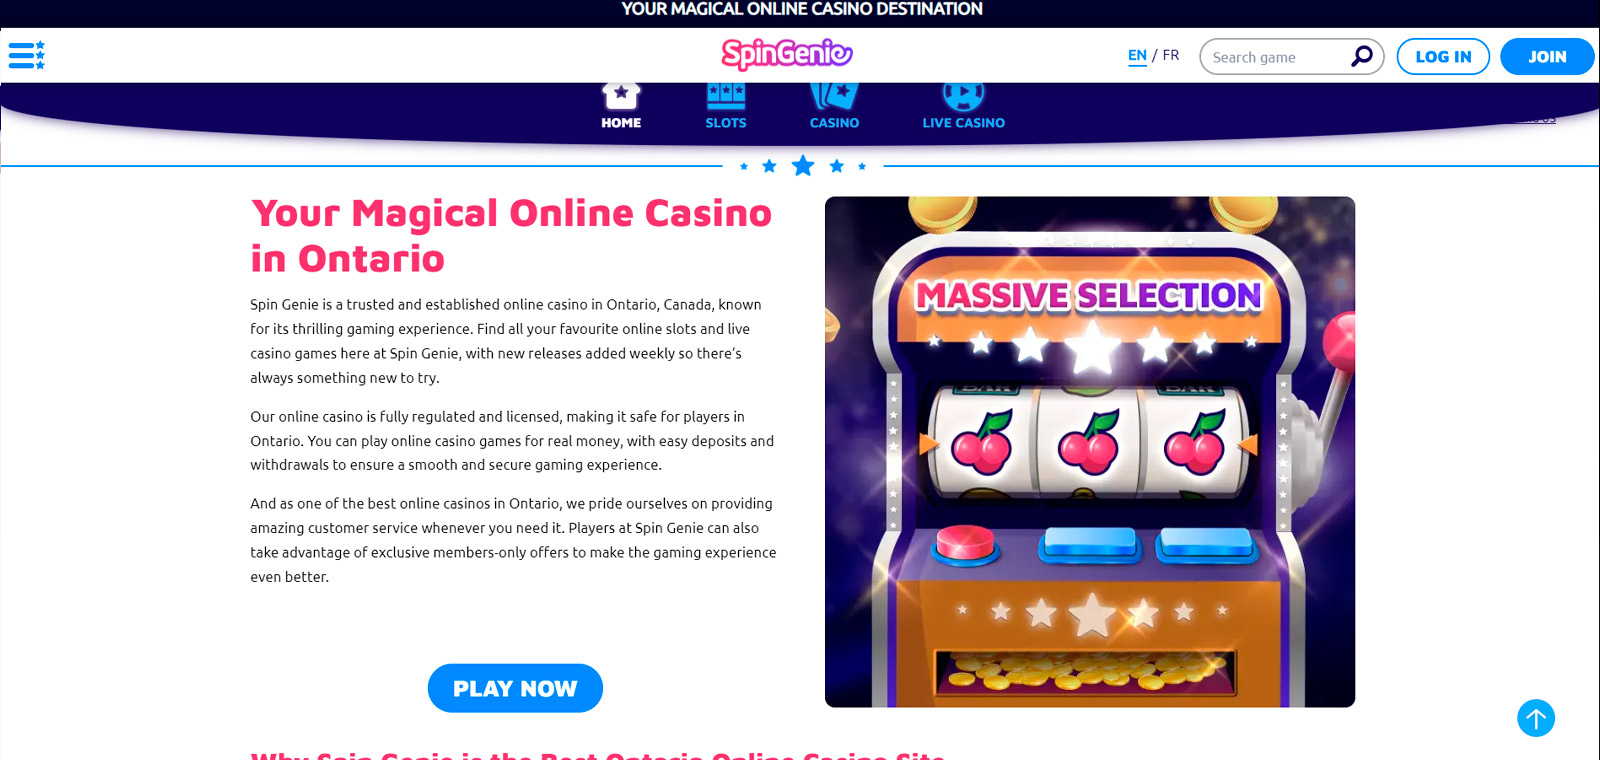Click the Massive Selection slot machine image
Screen dimensions: 1600x760
(x=1090, y=452)
